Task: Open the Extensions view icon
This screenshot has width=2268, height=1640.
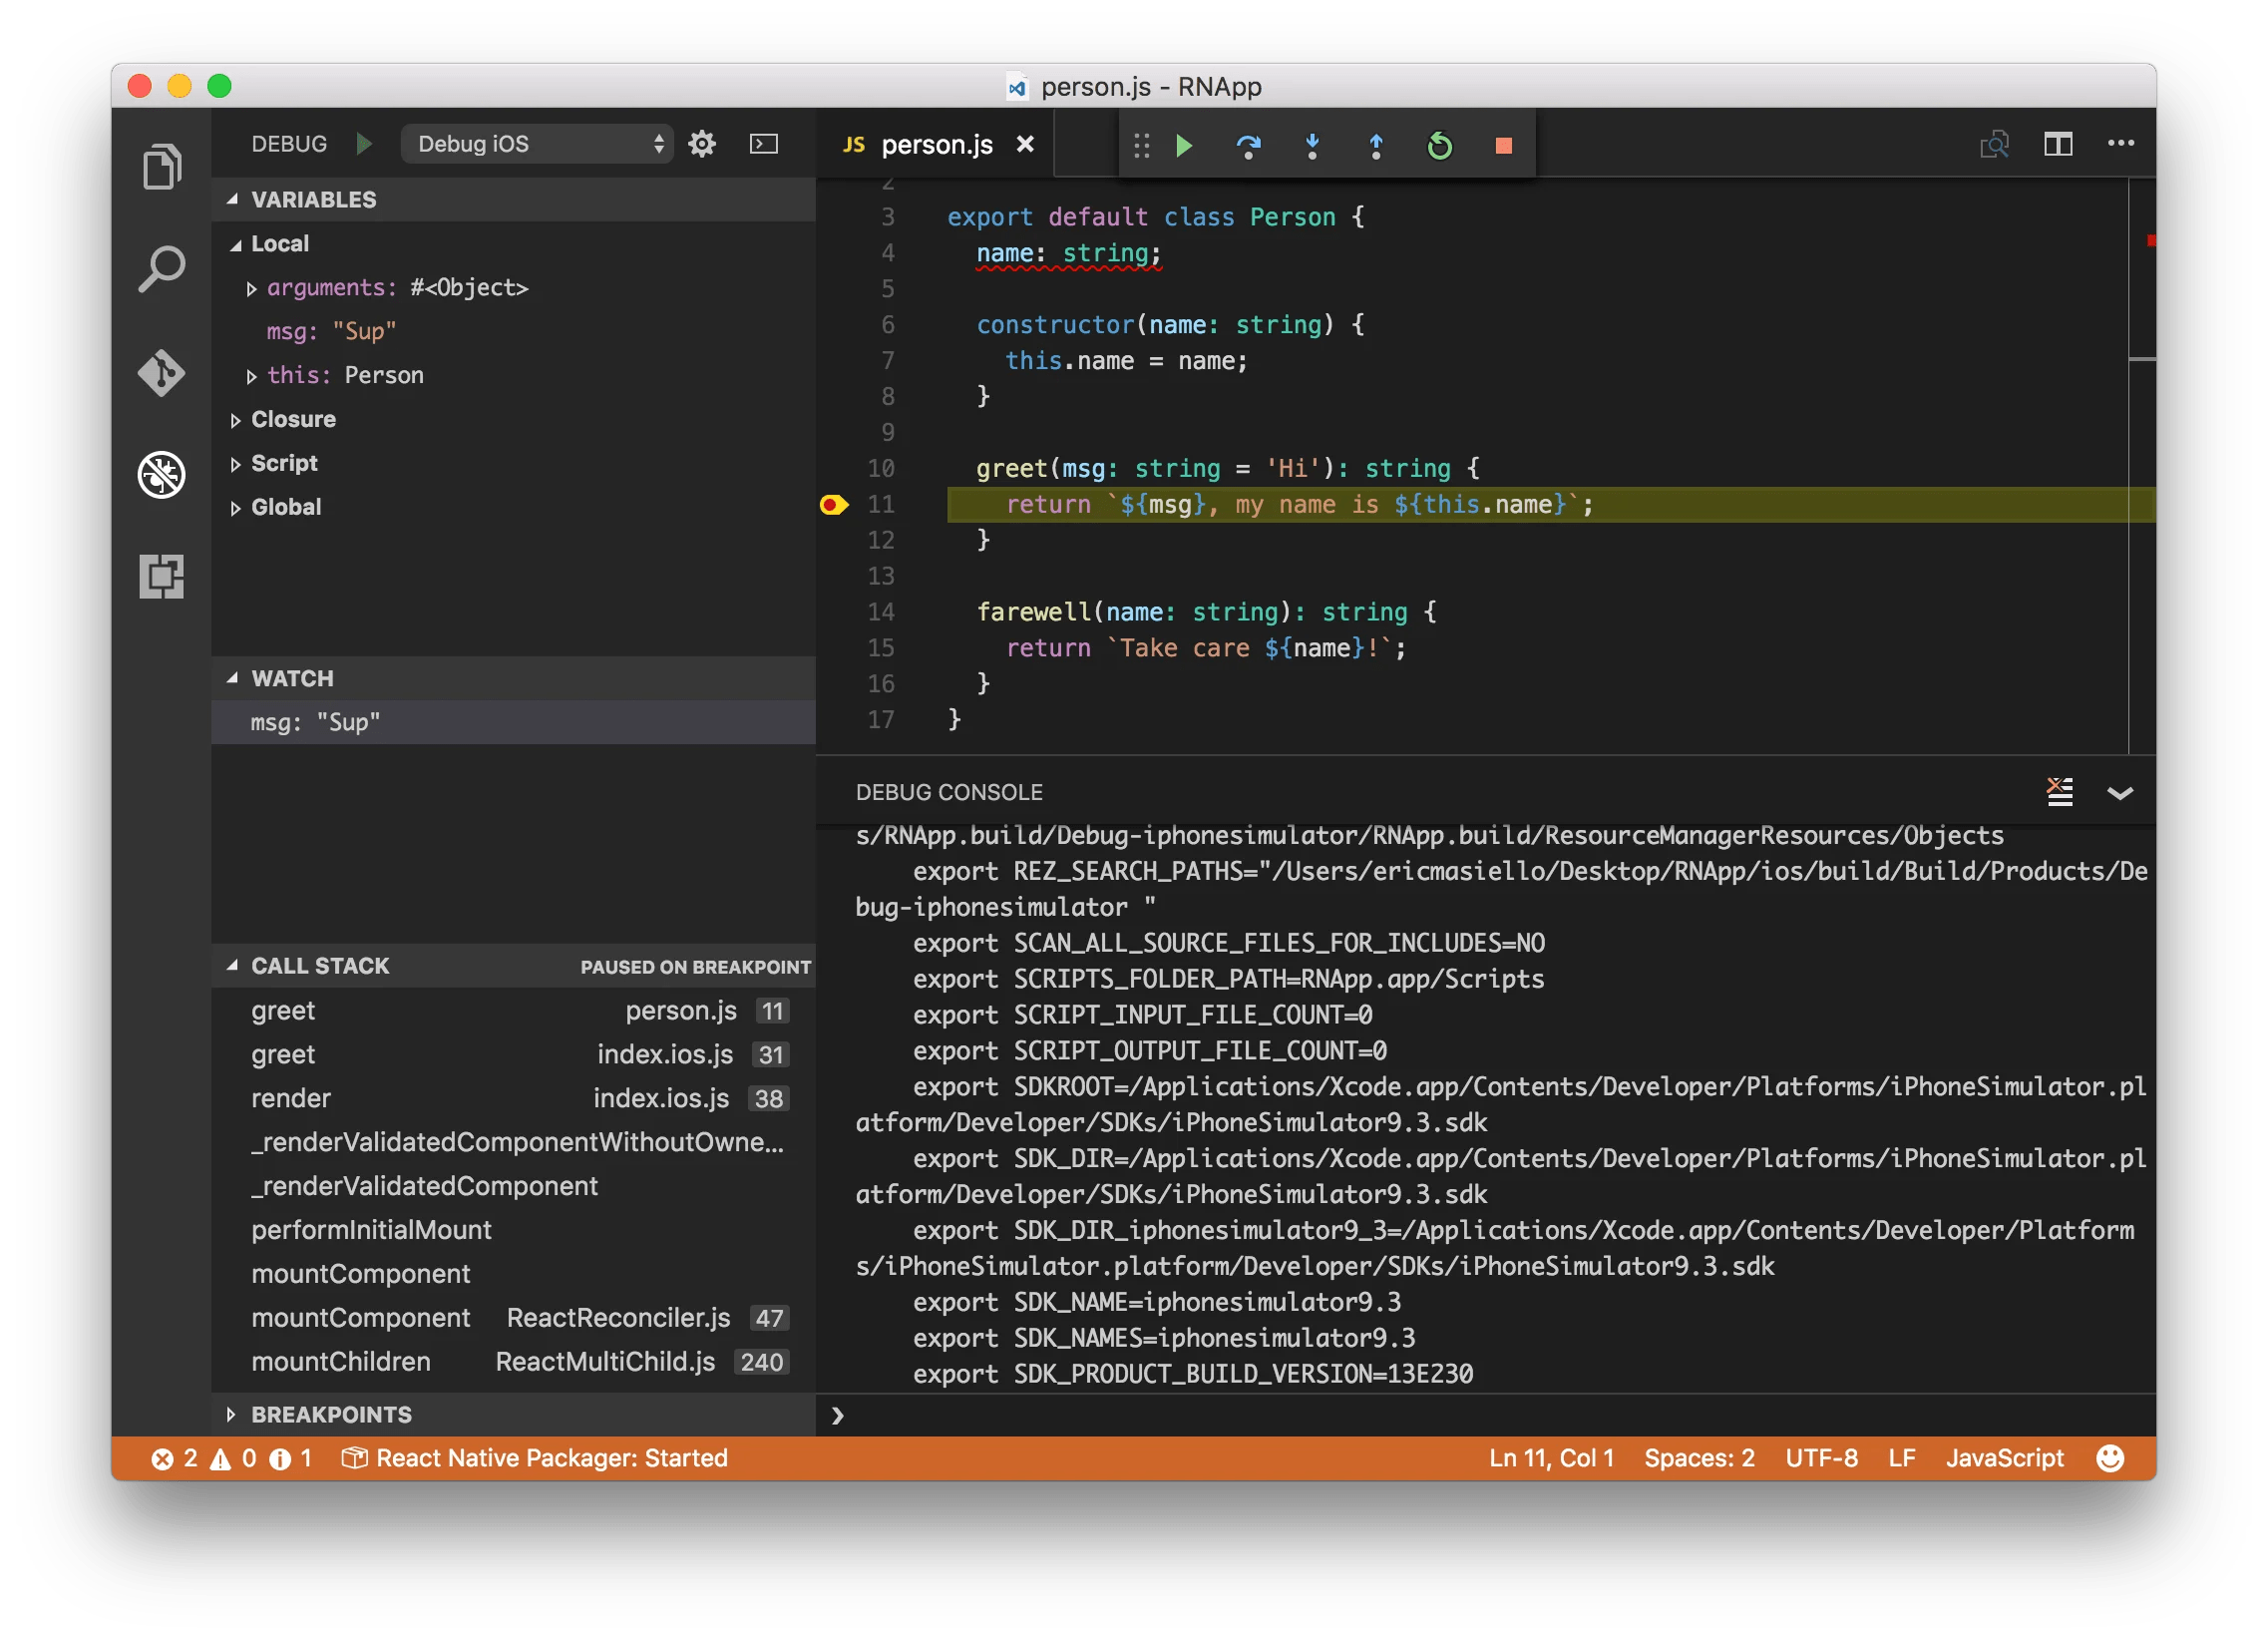Action: 161,577
